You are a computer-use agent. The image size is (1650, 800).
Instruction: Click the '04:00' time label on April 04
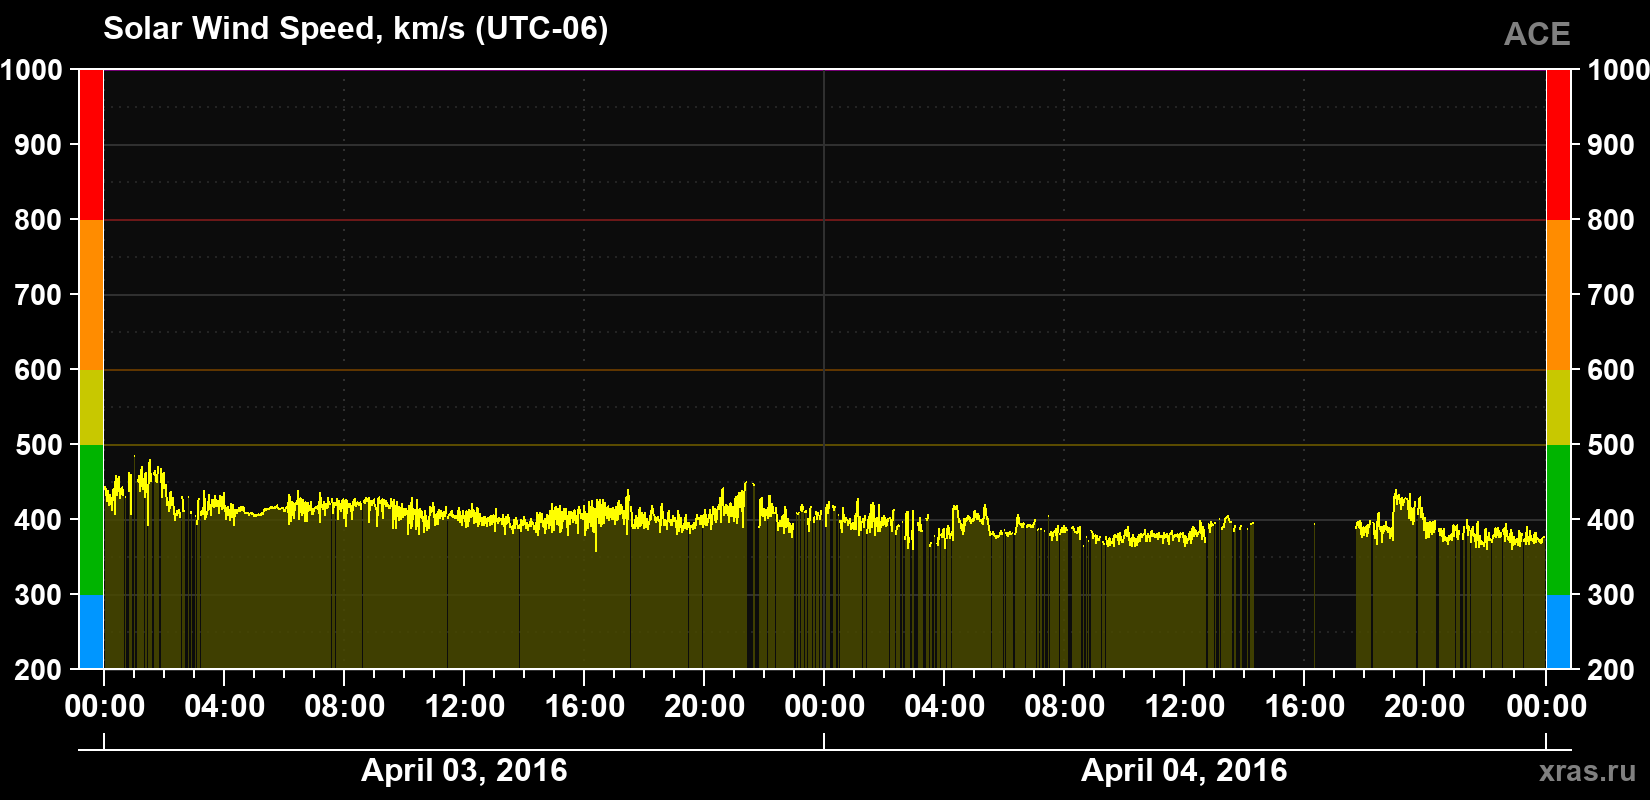[x=944, y=707]
